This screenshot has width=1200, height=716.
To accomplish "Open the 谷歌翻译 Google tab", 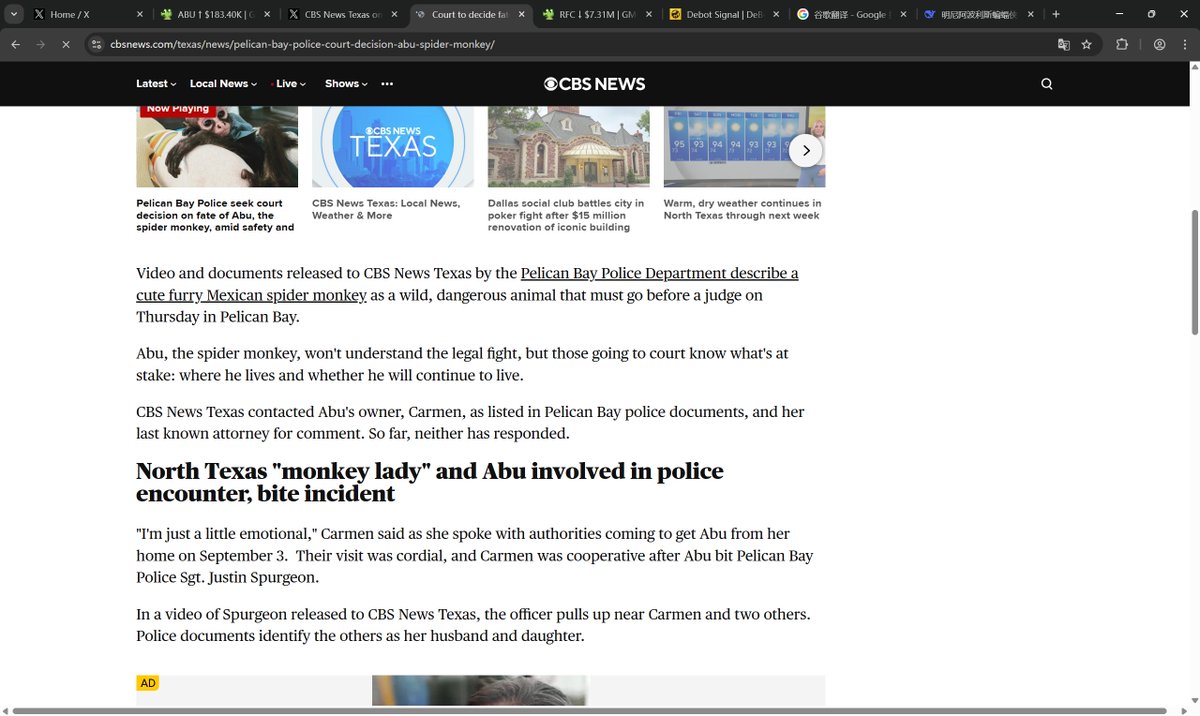I will pos(851,15).
